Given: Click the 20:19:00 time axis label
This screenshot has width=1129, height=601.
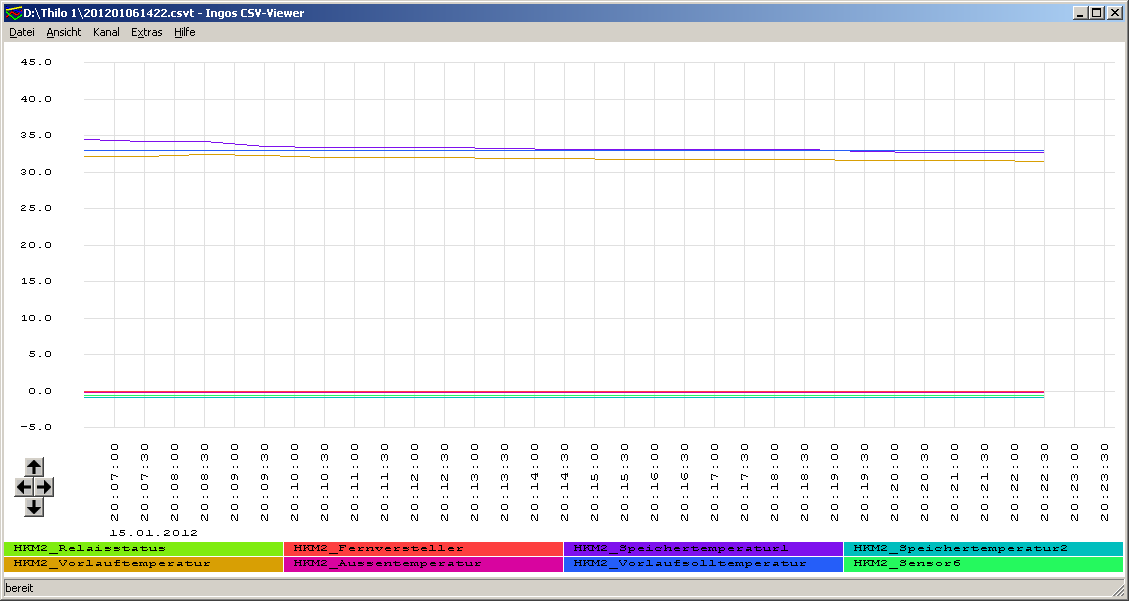Looking at the screenshot, I should click(x=834, y=482).
